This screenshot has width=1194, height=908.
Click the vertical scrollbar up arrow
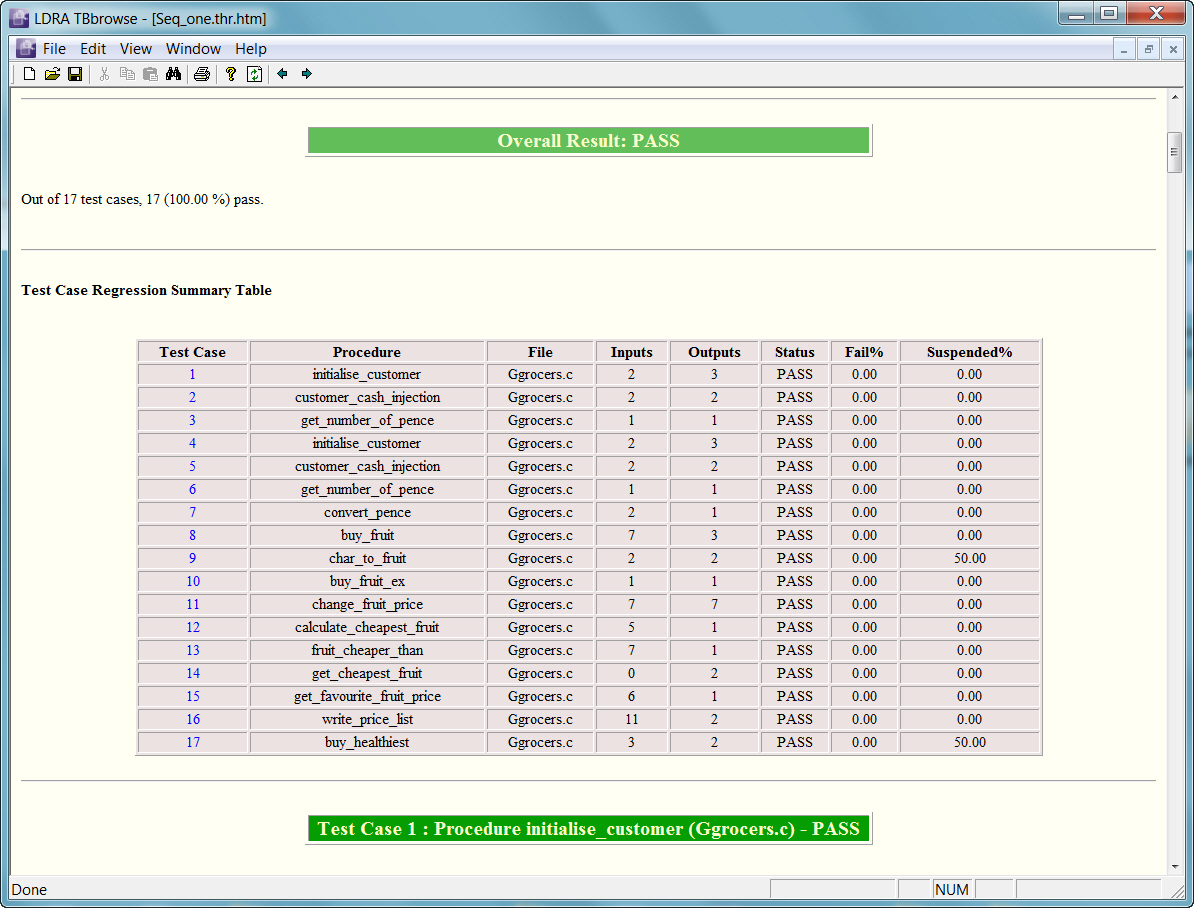coord(1174,96)
